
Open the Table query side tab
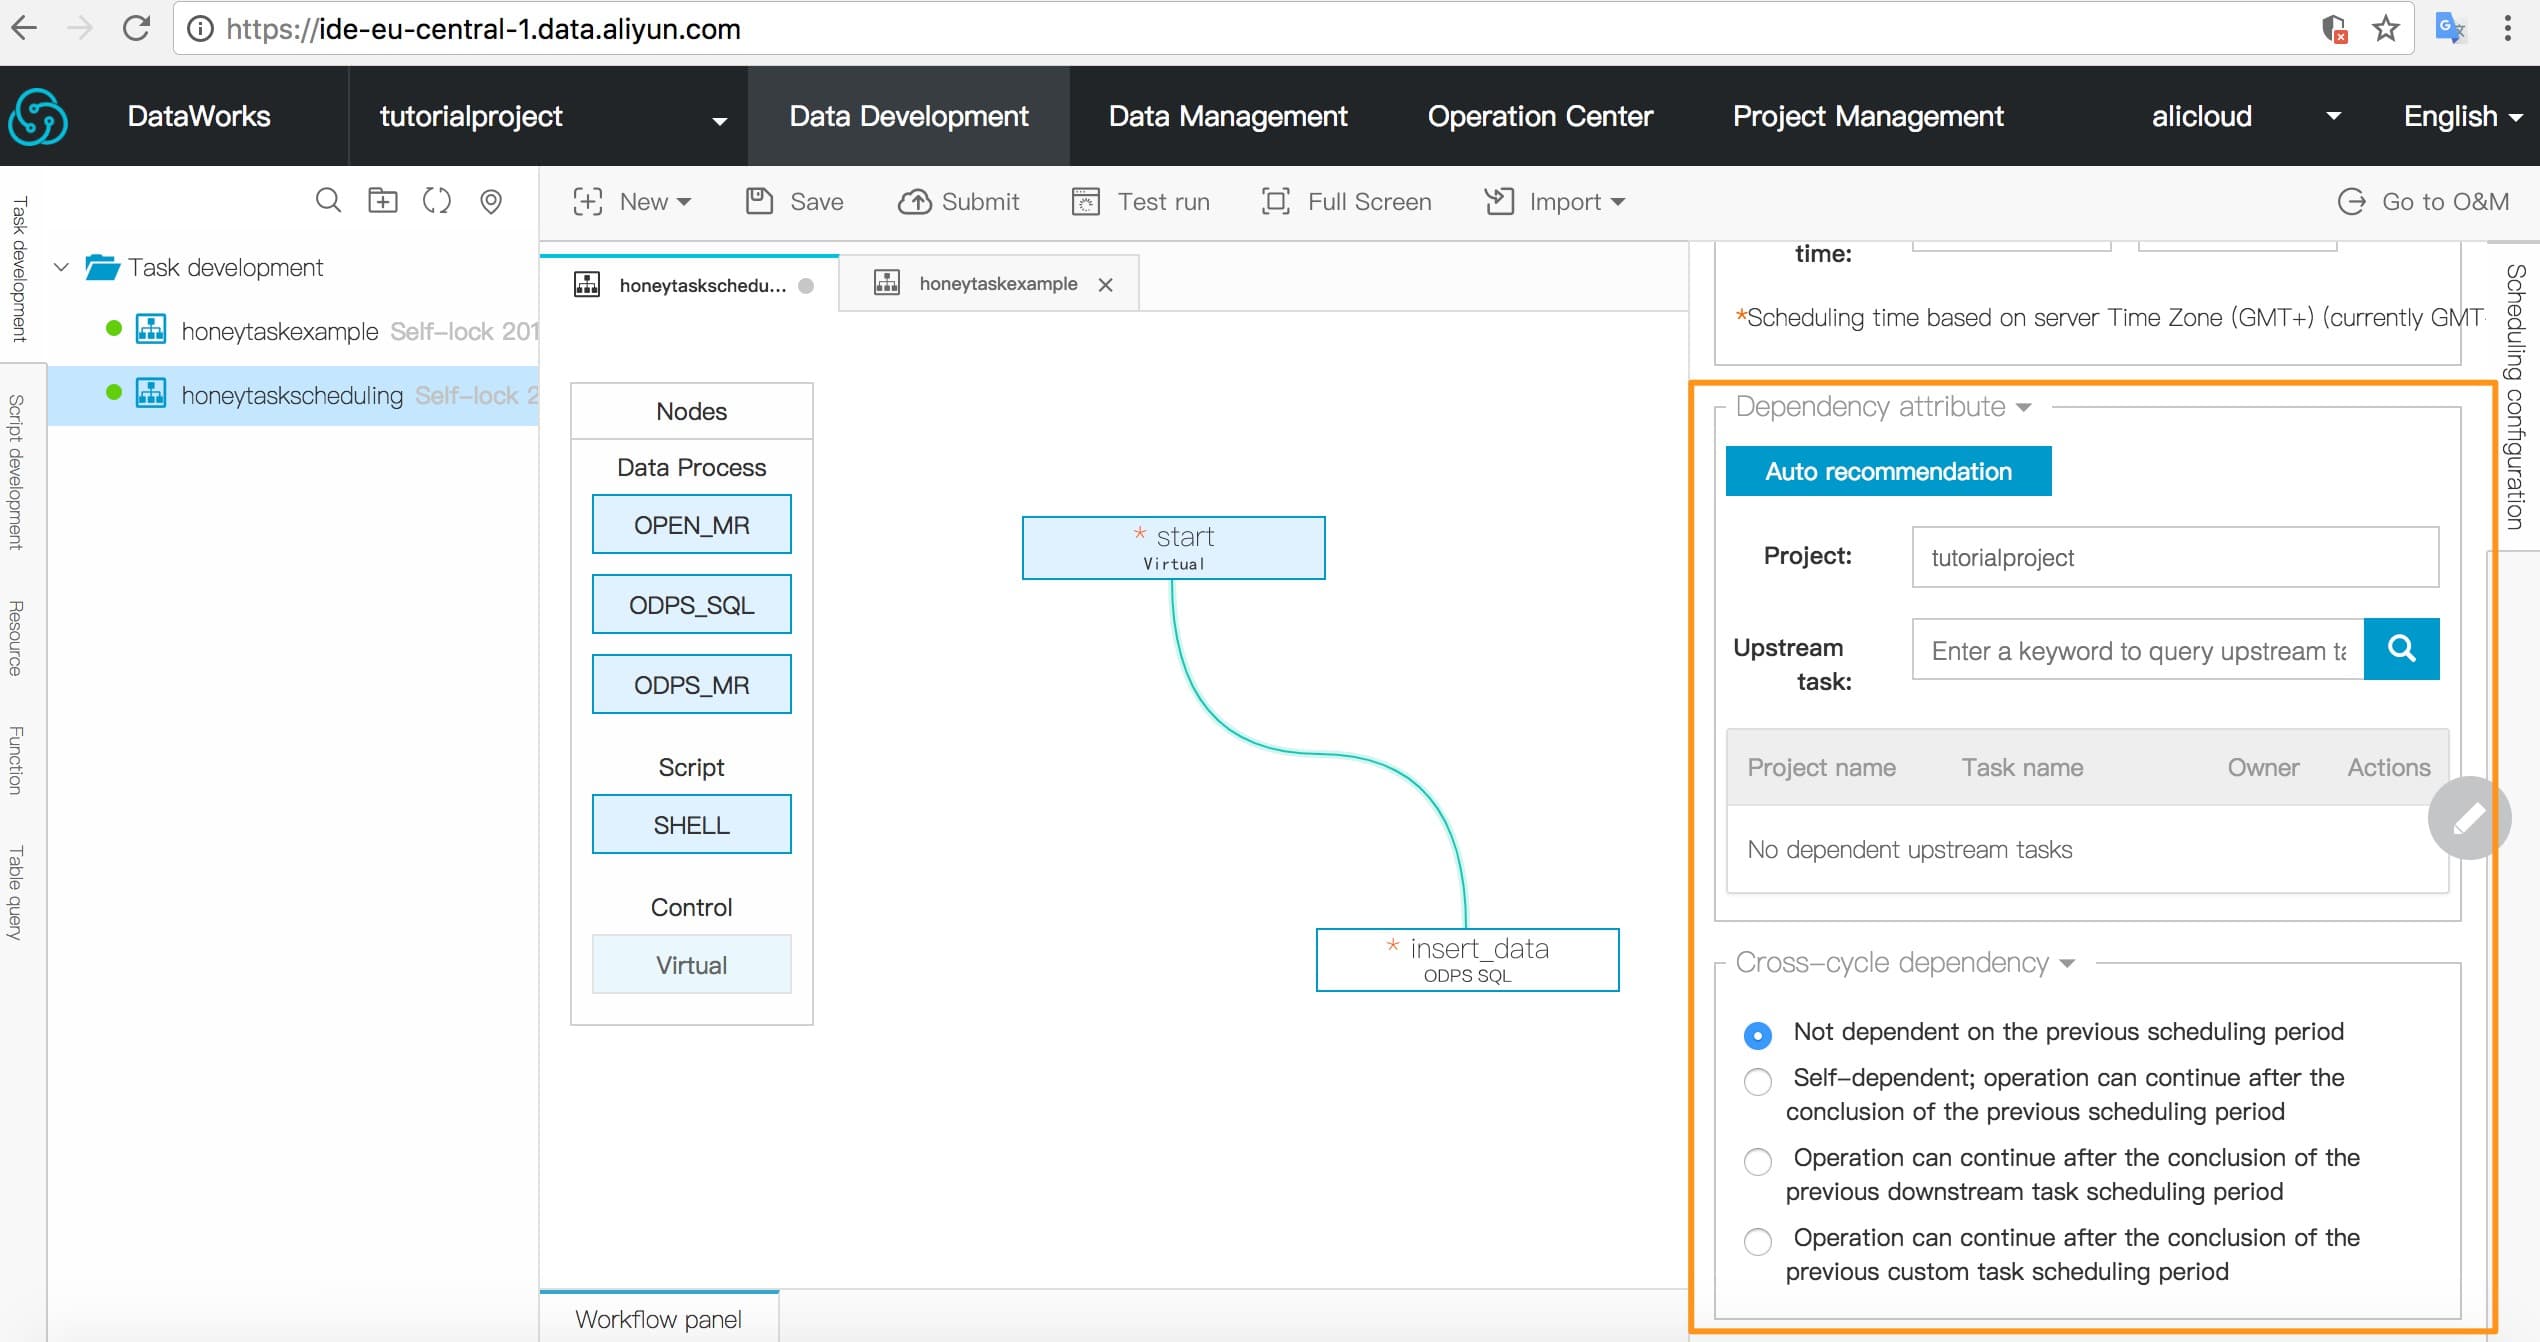pos(17,892)
